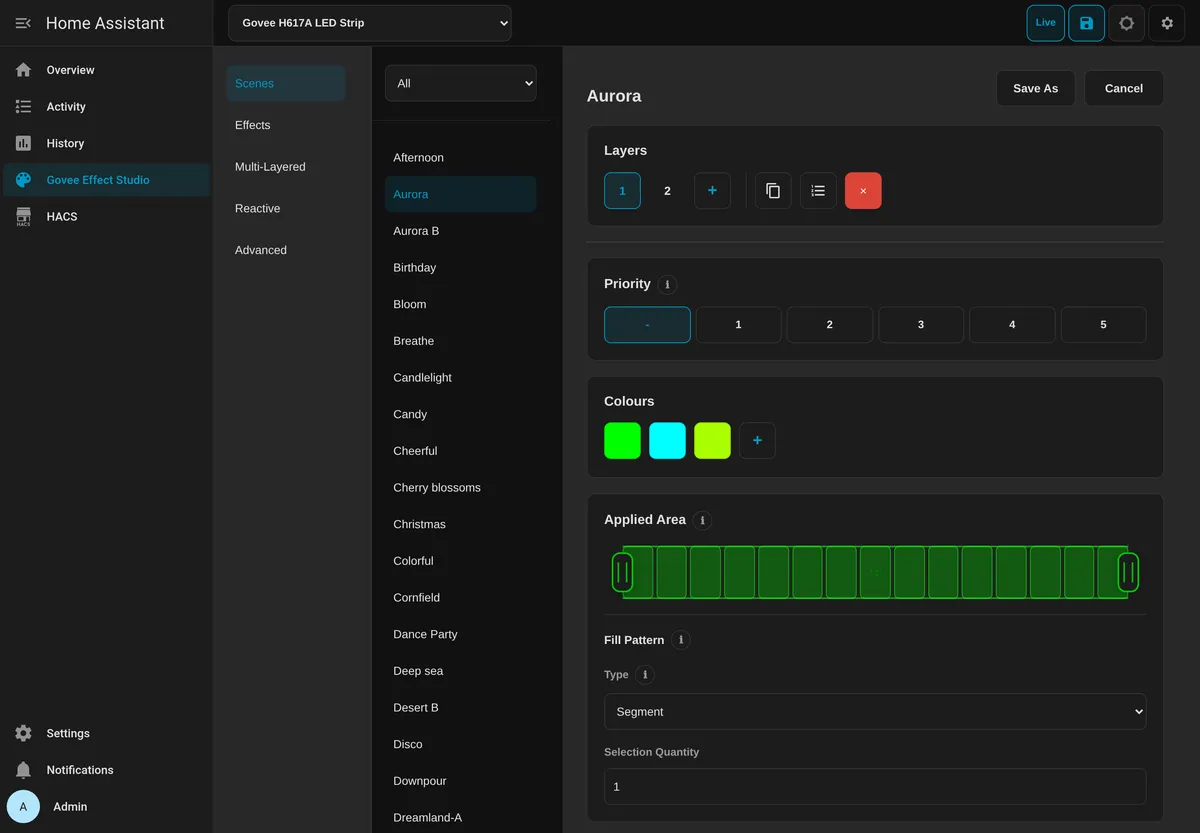The width and height of the screenshot is (1200, 833).
Task: Set priority to none (dash)
Action: tap(647, 325)
